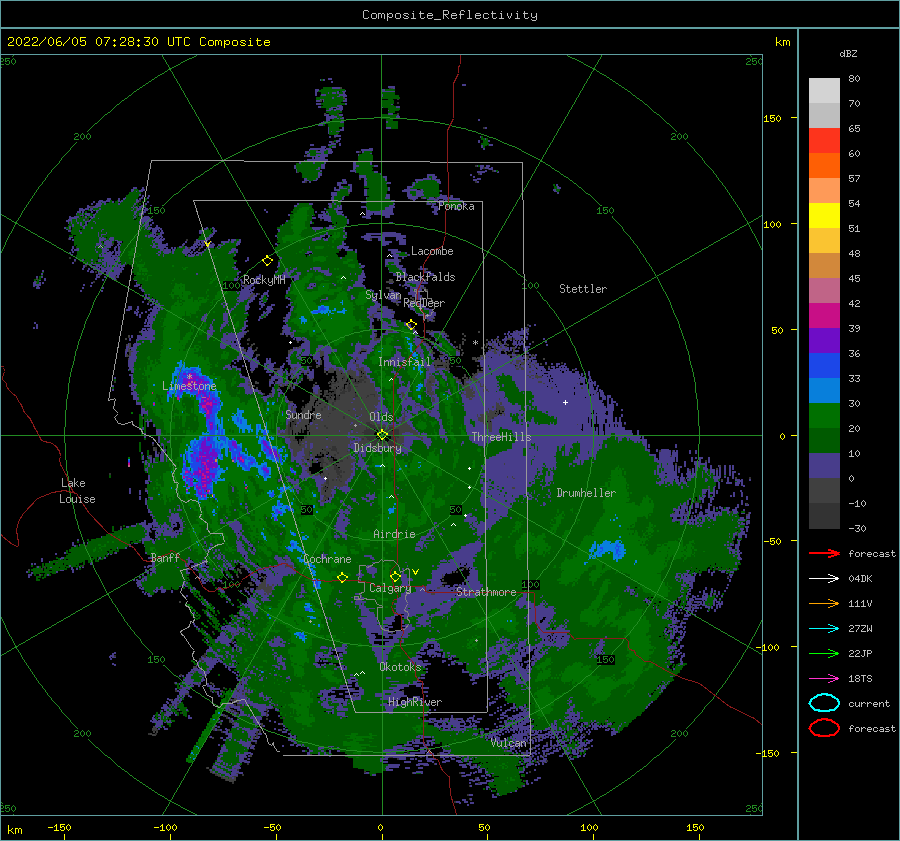Viewport: 900px width, 841px height.
Task: Click the magenta 18TS arrow icon
Action: [x=824, y=679]
